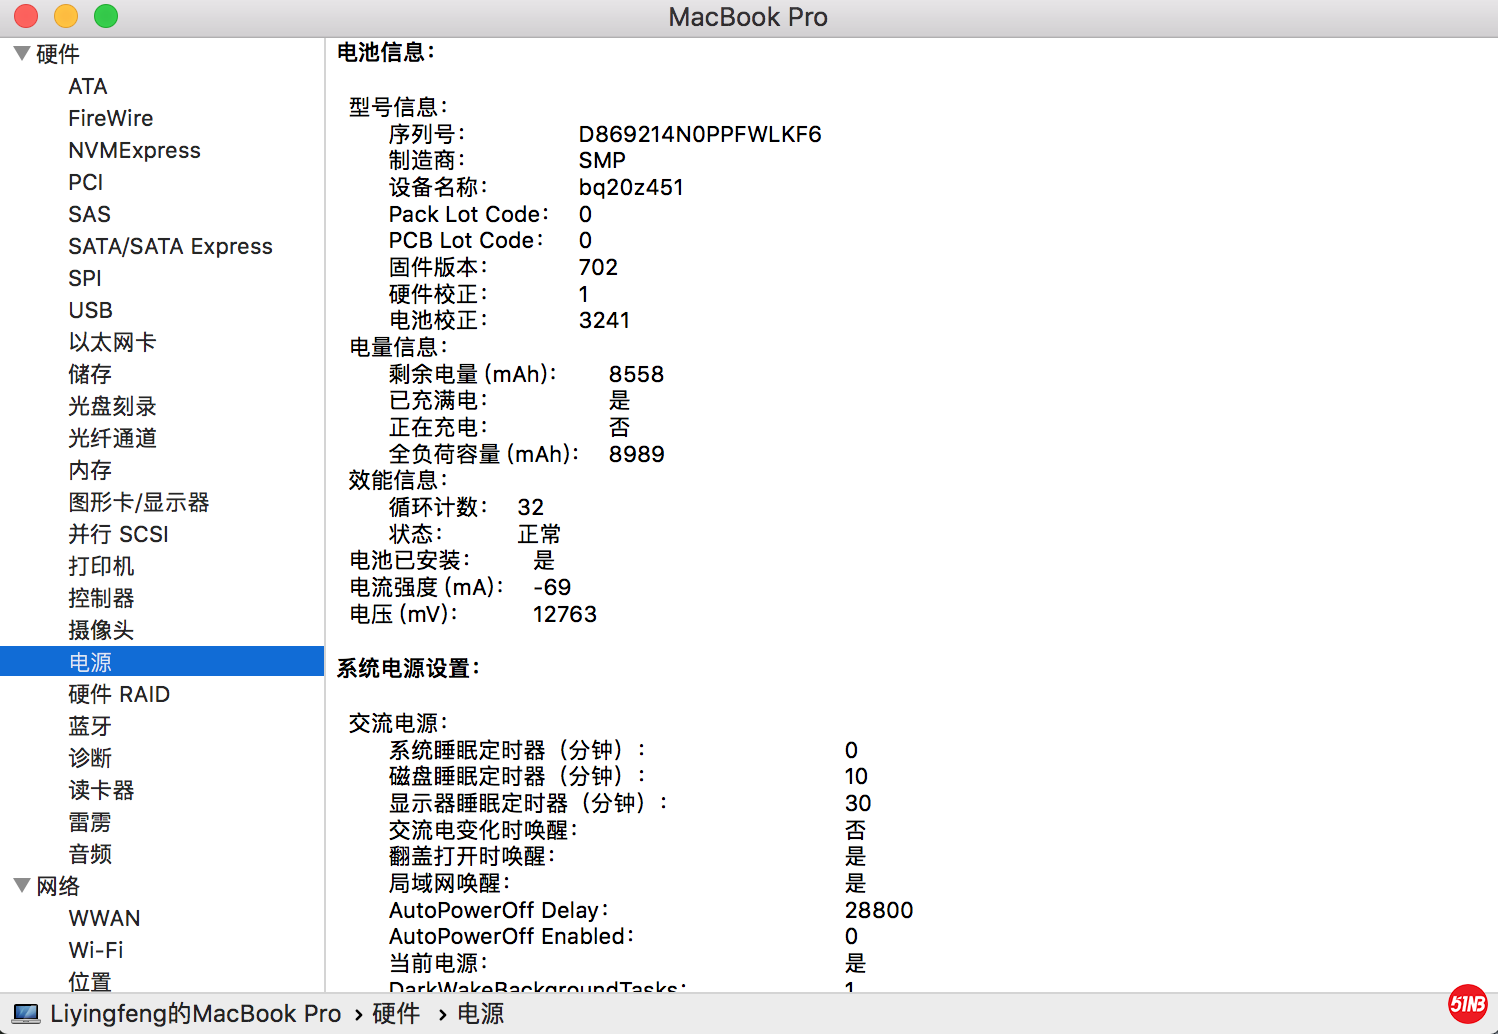Select 摄像头 camera in the sidebar
Viewport: 1498px width, 1034px height.
coord(101,630)
